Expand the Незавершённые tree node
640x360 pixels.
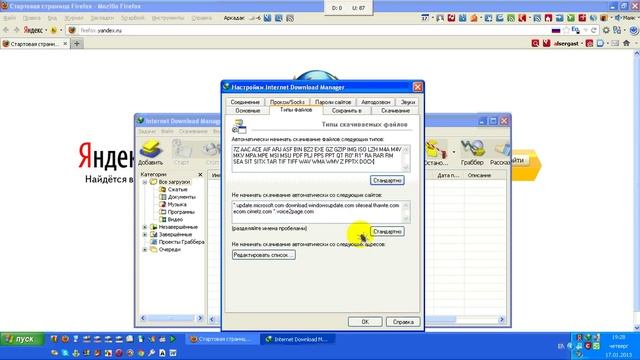145,227
